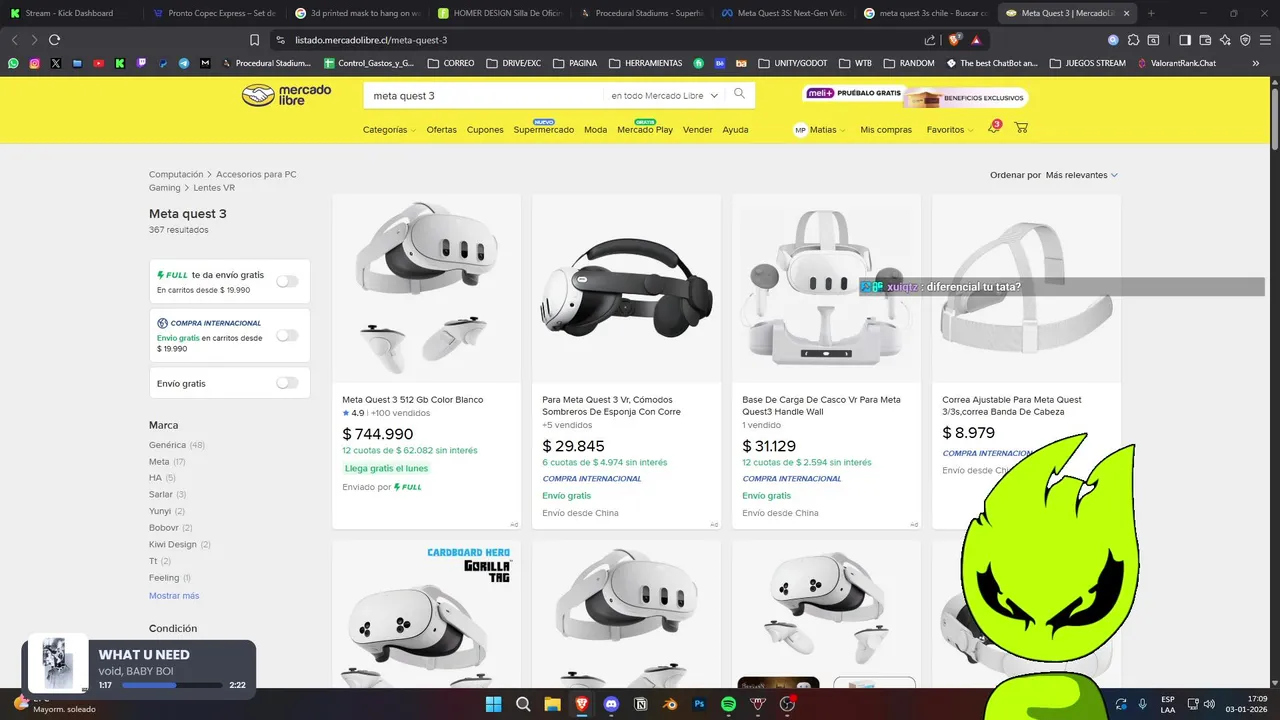Open Spotify from the taskbar

point(729,704)
